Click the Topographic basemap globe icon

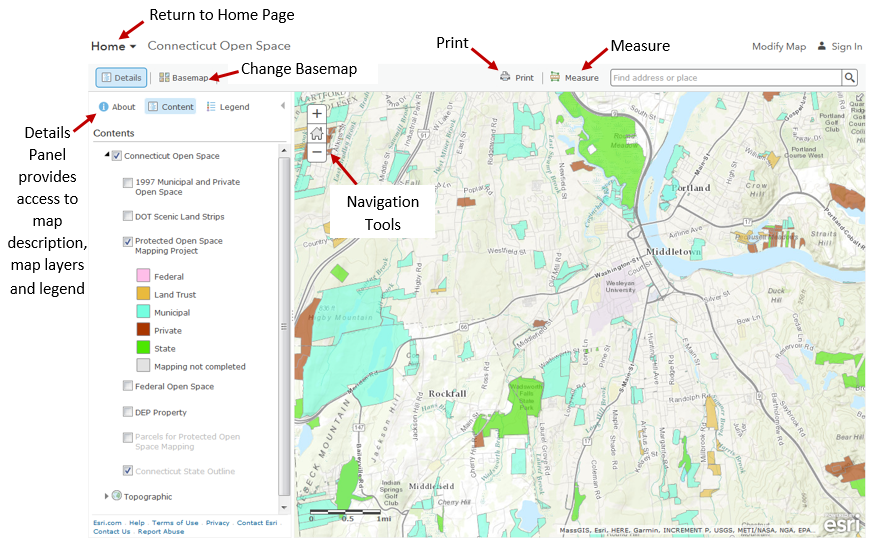tap(117, 495)
